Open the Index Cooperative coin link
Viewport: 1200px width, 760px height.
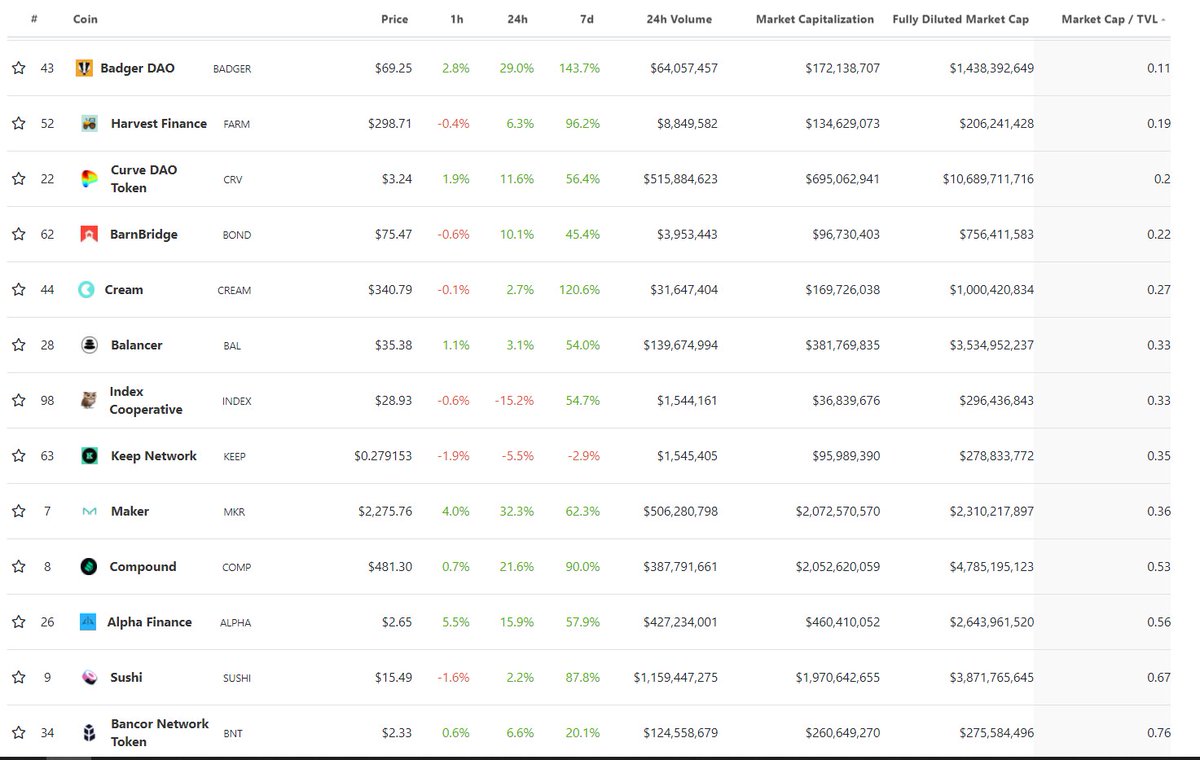point(146,400)
